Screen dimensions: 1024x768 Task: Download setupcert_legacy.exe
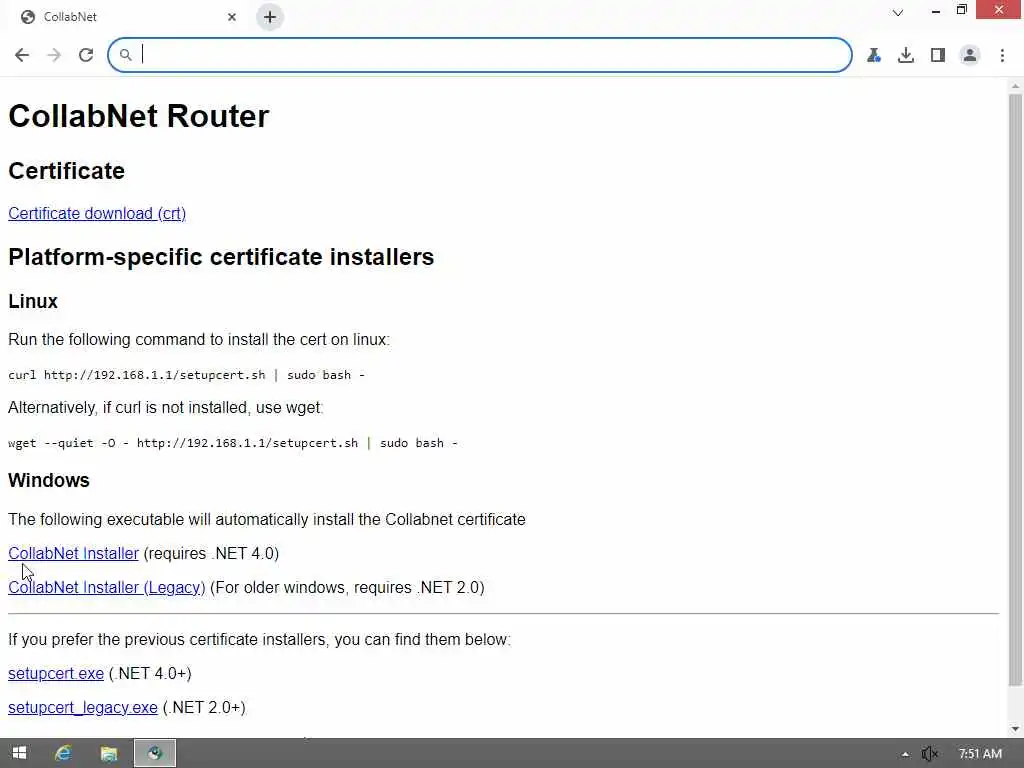tap(82, 707)
